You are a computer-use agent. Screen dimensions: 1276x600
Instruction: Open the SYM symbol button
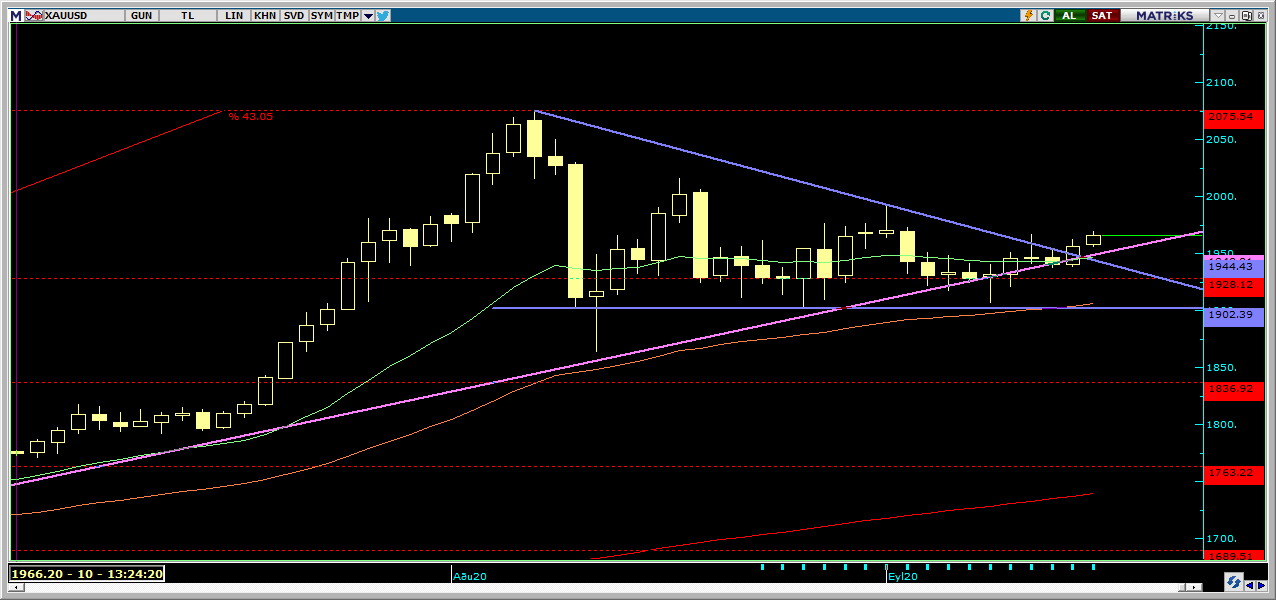pyautogui.click(x=321, y=16)
